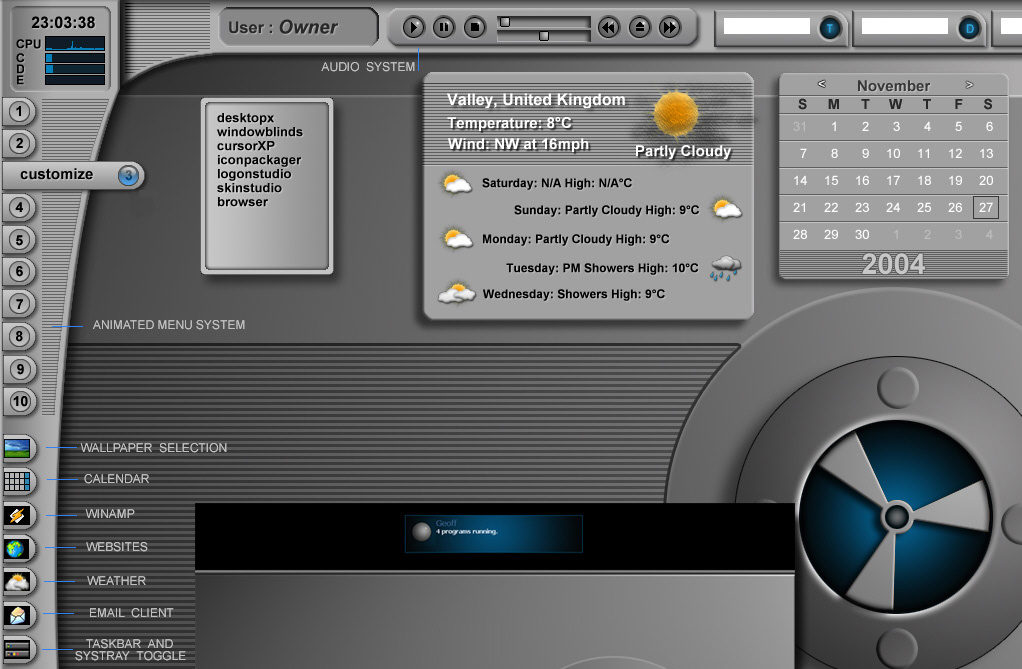Screen dimensions: 1022x669
Task: Click the blue T search button
Action: click(830, 28)
